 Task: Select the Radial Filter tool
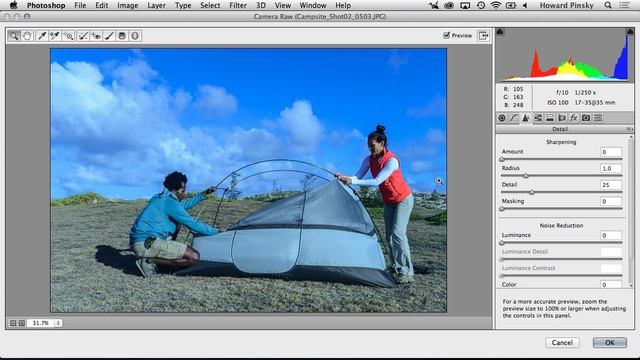135,36
